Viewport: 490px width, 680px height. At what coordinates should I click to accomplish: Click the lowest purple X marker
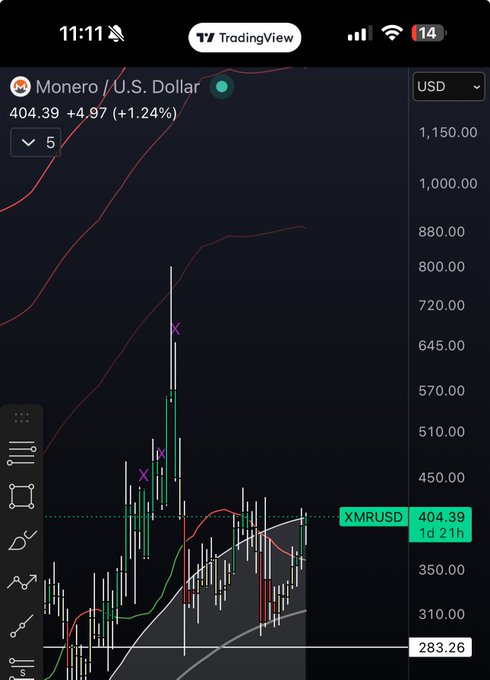(144, 475)
